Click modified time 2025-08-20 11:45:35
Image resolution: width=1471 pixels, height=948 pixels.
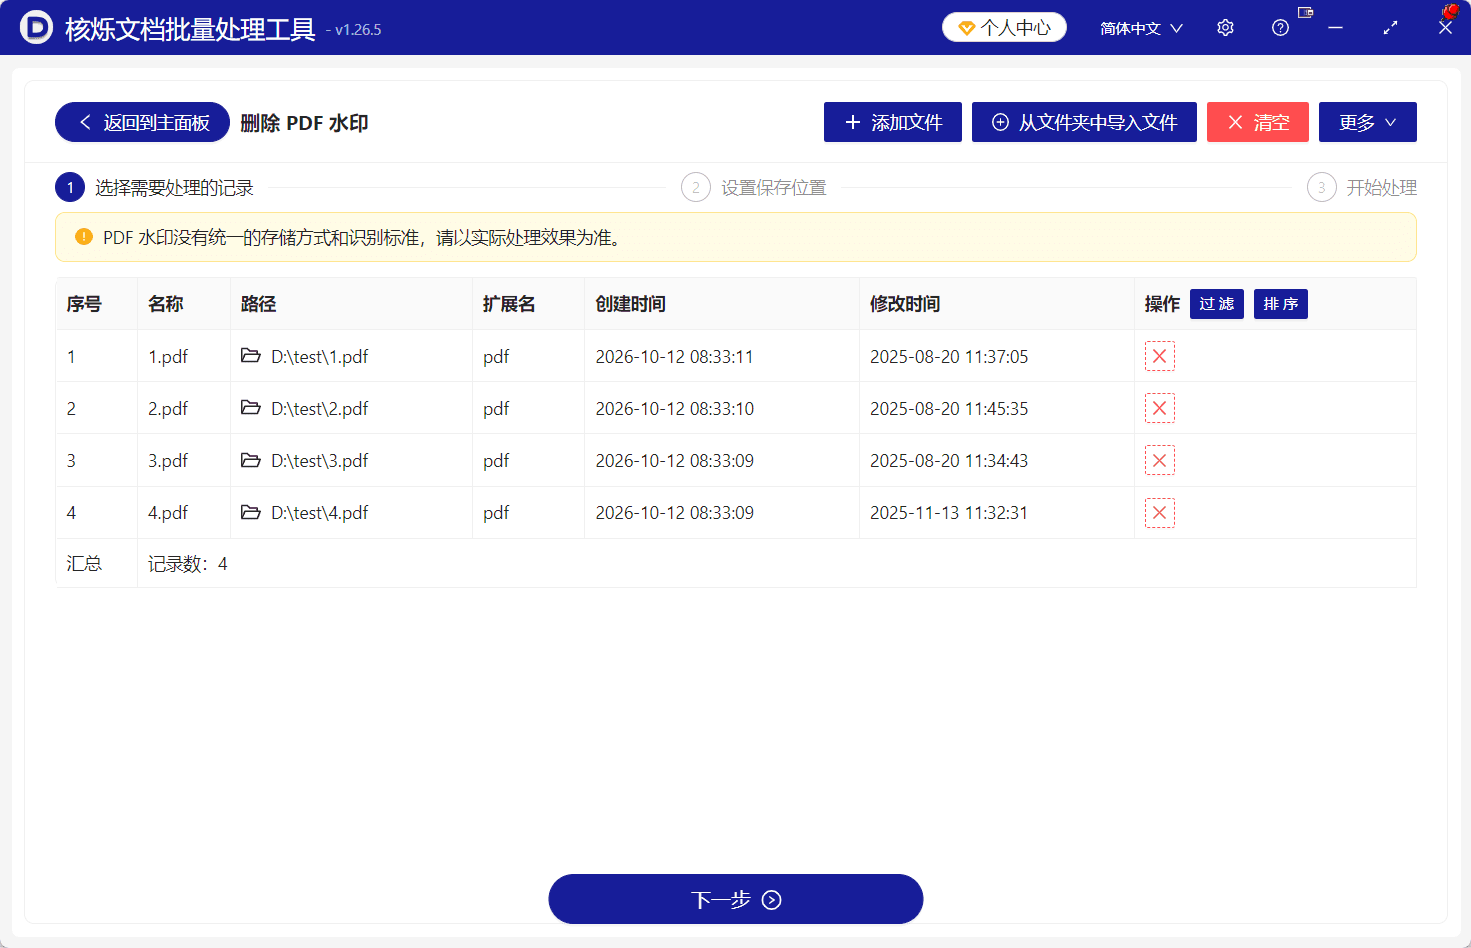pos(949,409)
